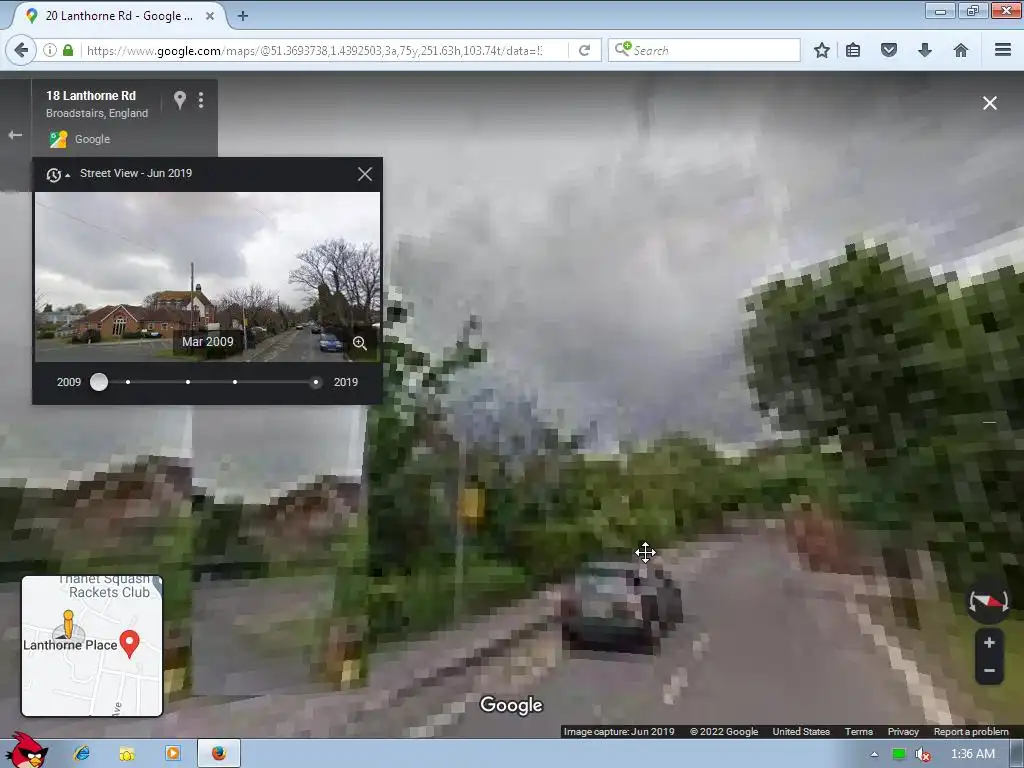Click the 18 Lanthorne Rd address title

91,95
